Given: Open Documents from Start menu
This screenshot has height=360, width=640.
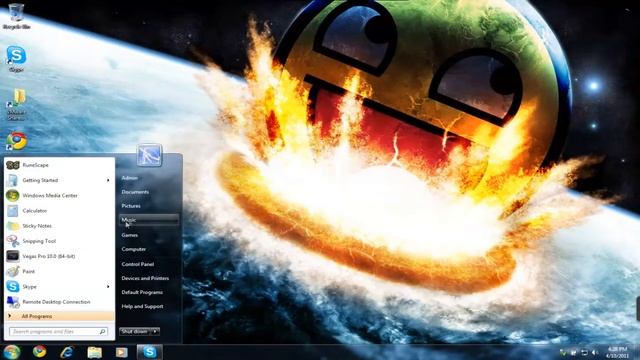Looking at the screenshot, I should [x=135, y=192].
